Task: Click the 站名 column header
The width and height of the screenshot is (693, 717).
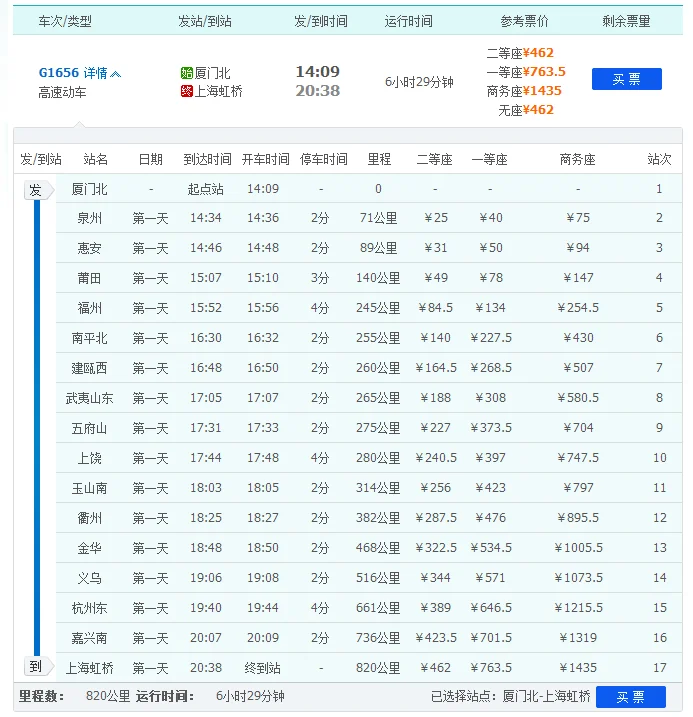Action: click(96, 159)
